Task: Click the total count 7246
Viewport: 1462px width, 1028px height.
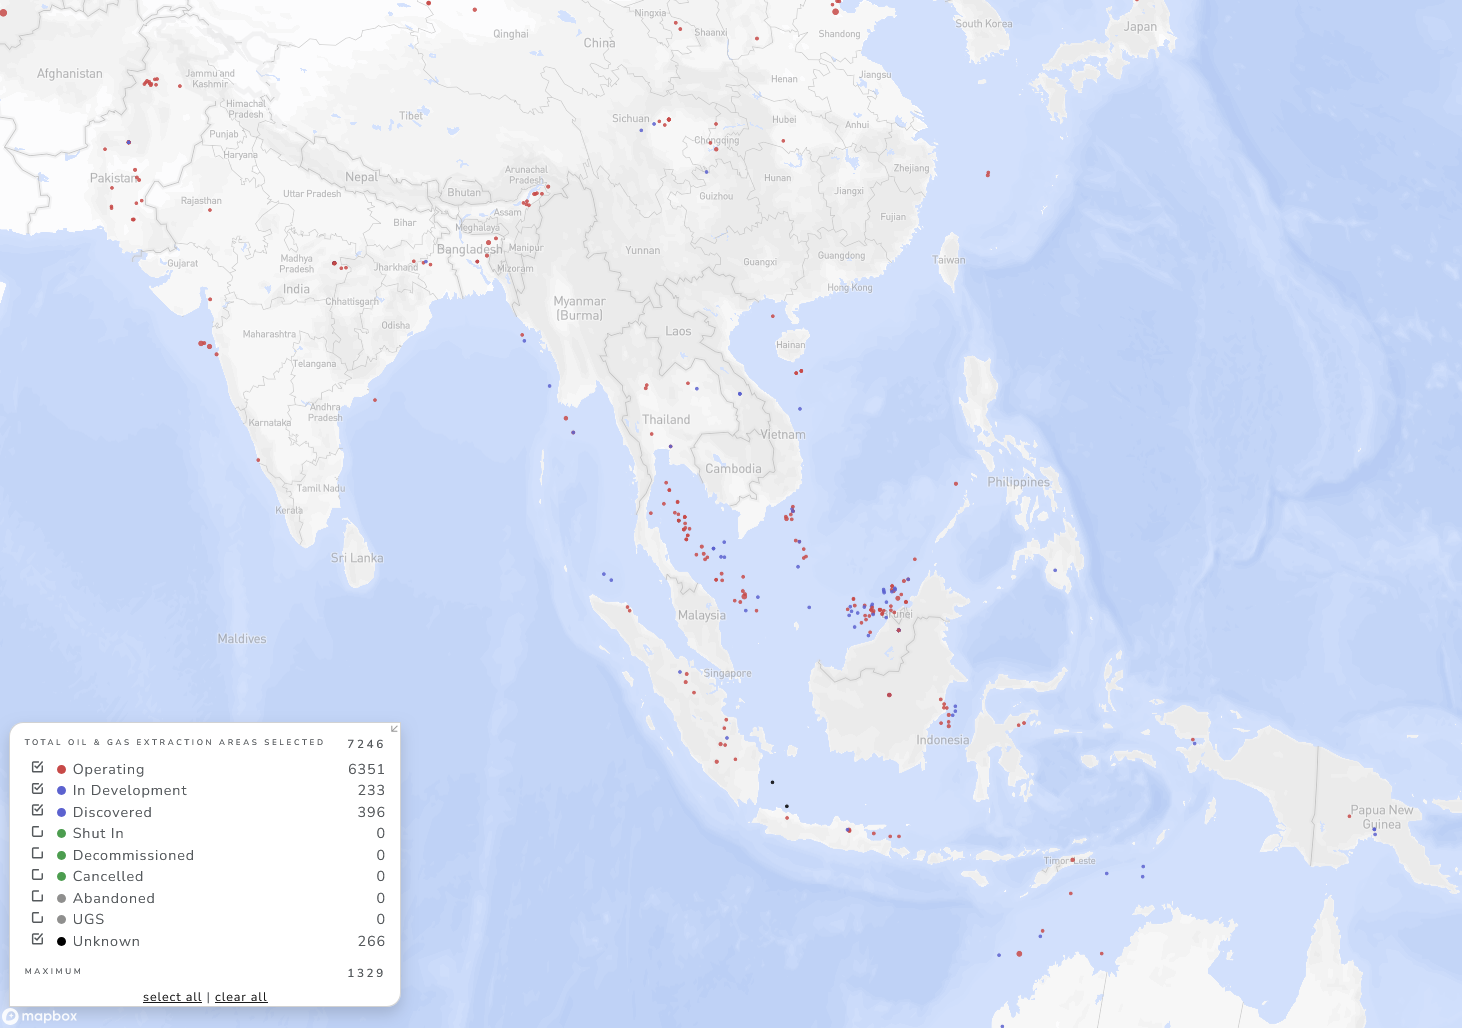Action: (366, 744)
